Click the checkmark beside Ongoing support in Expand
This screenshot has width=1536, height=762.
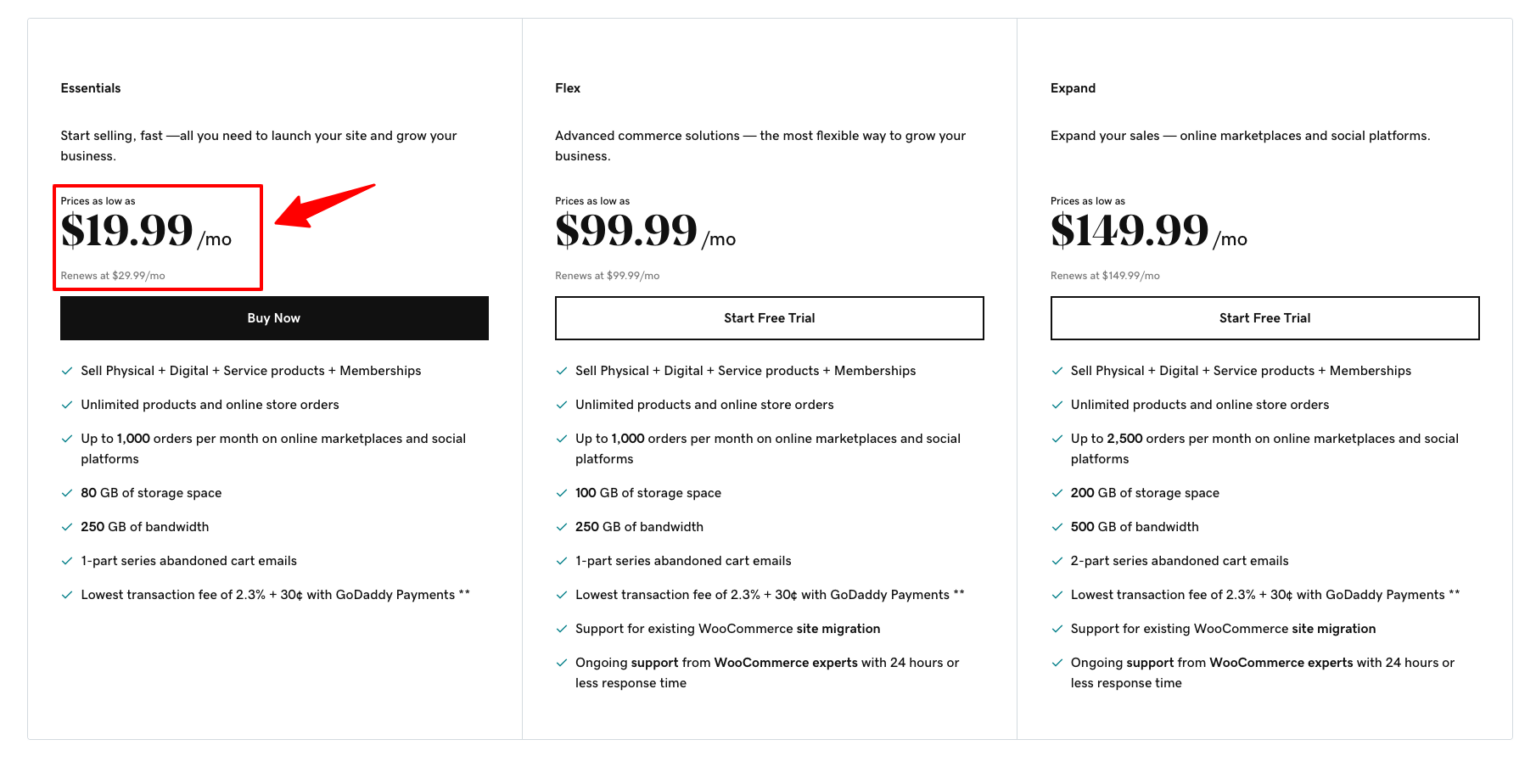pos(1057,662)
